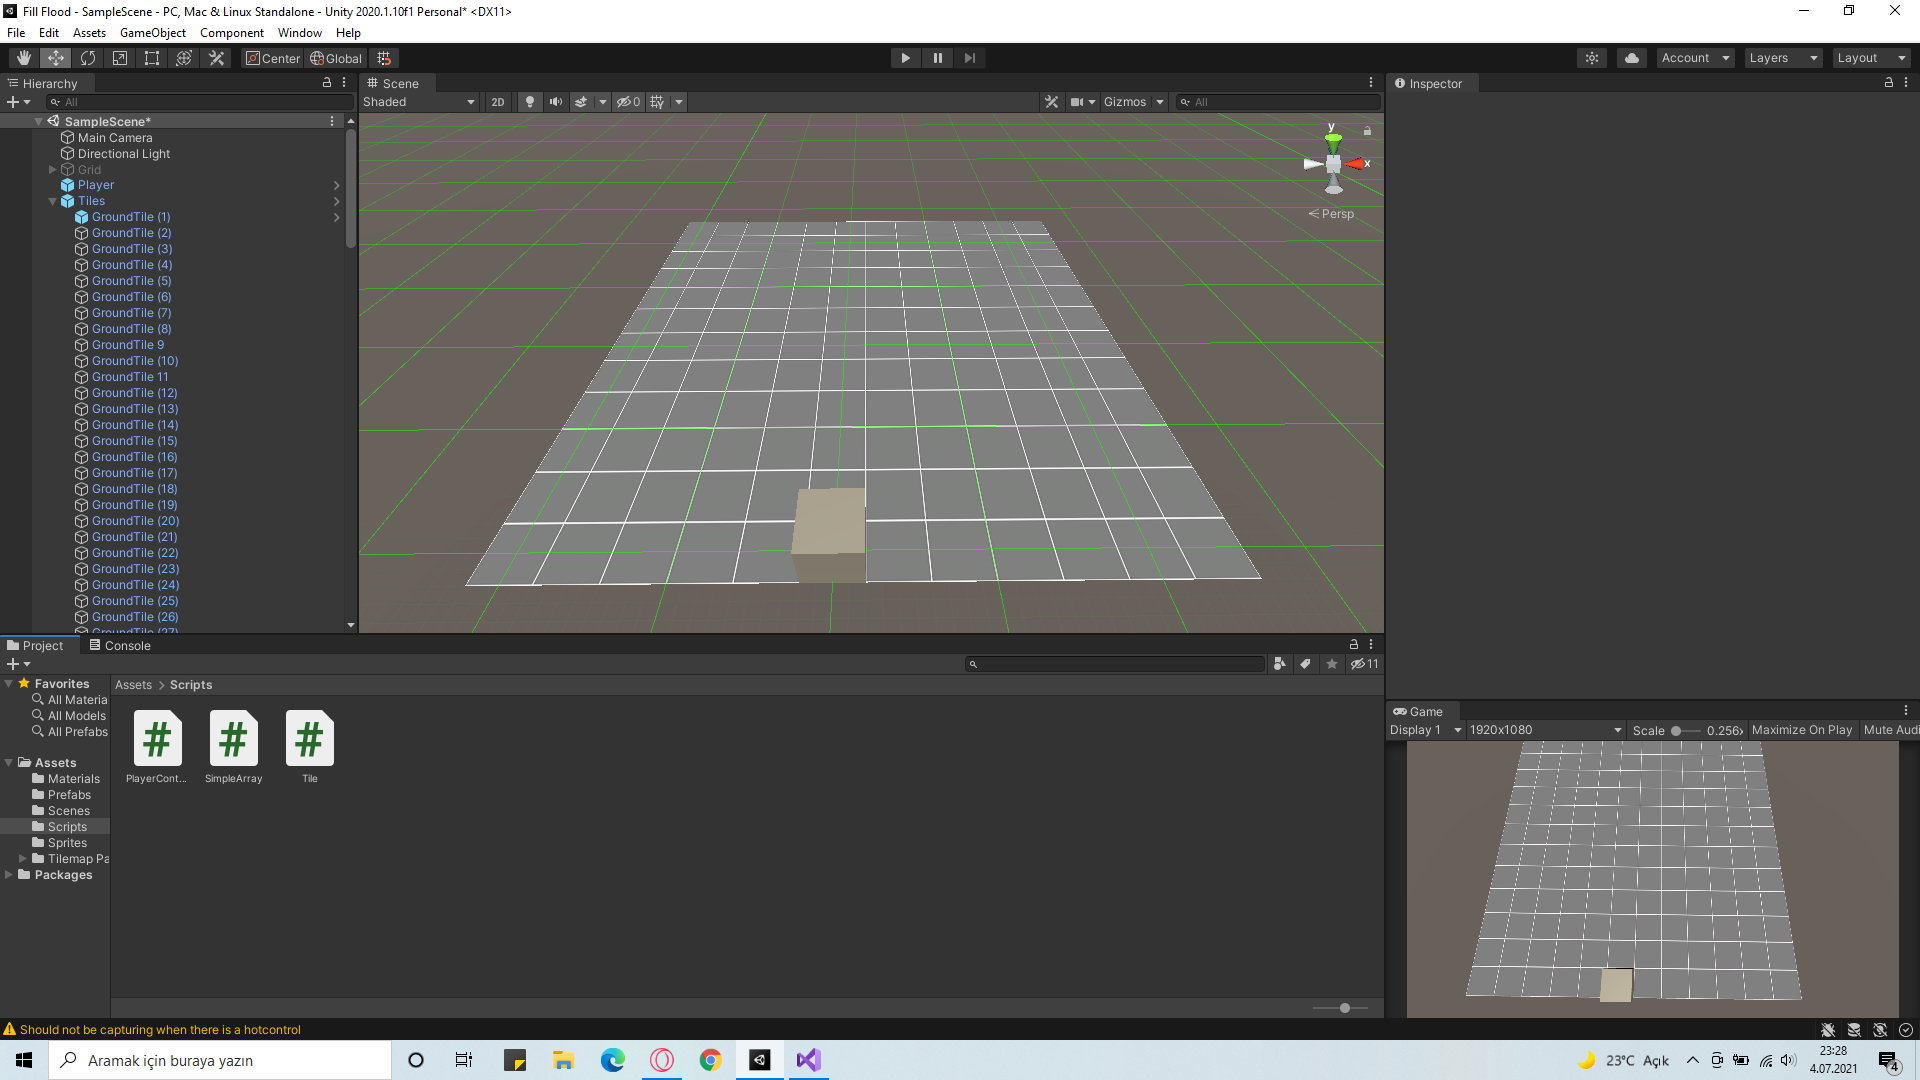
Task: Select the Tile script asset
Action: [310, 747]
